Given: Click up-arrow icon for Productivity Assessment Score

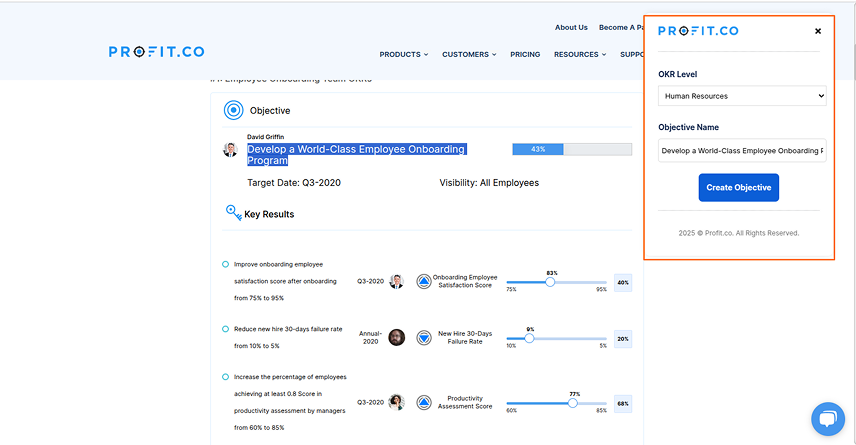Looking at the screenshot, I should [x=424, y=402].
